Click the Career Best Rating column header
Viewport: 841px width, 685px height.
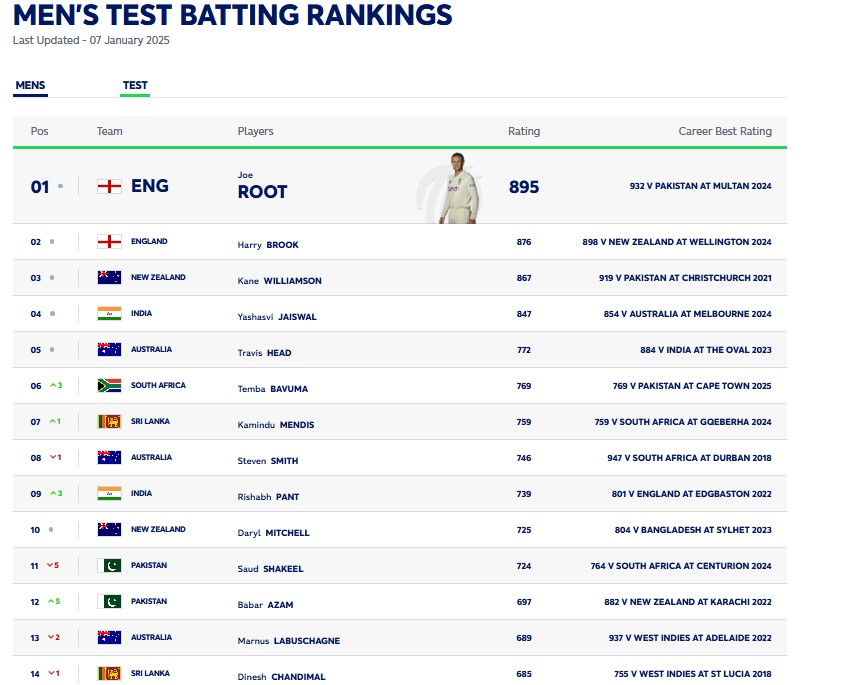[x=725, y=132]
